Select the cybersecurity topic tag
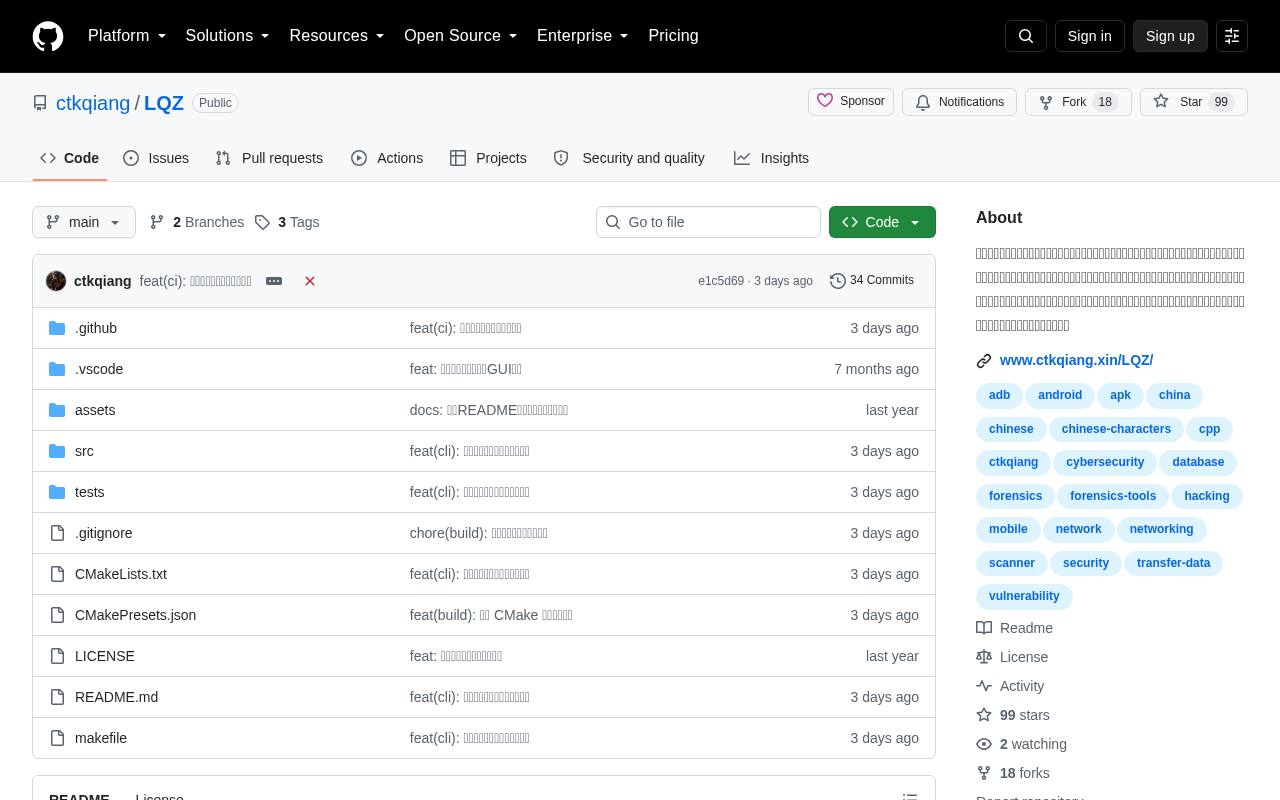1280x800 pixels. [x=1105, y=462]
